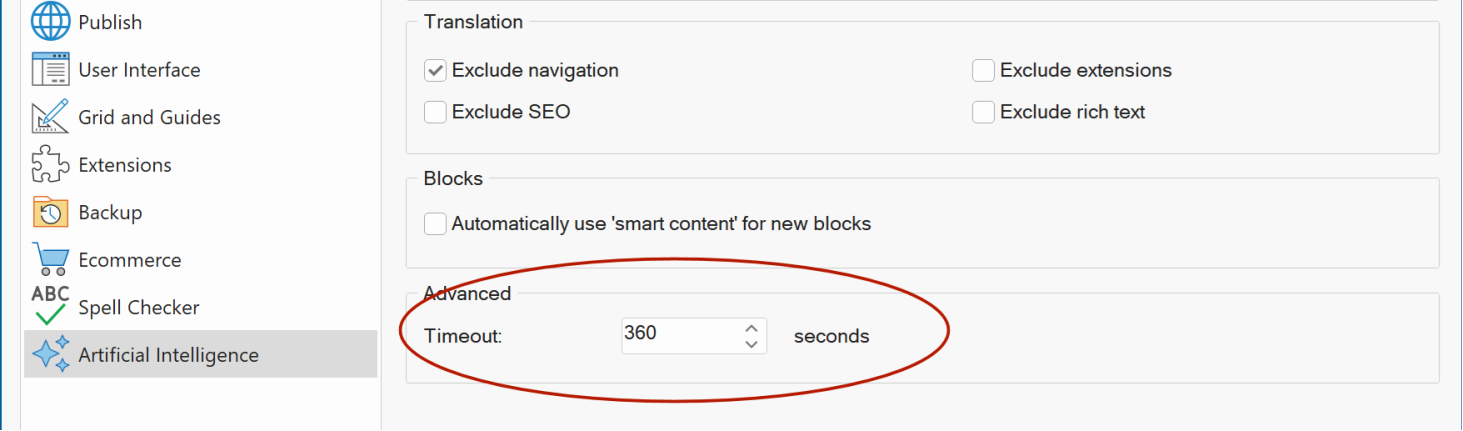Enable automatic smart content for new blocks

point(435,224)
